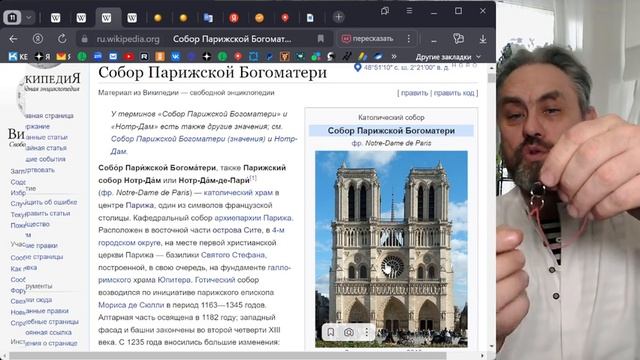This screenshot has height=360, width=640.
Task: Switch to the blue document tab
Action: [x=310, y=18]
